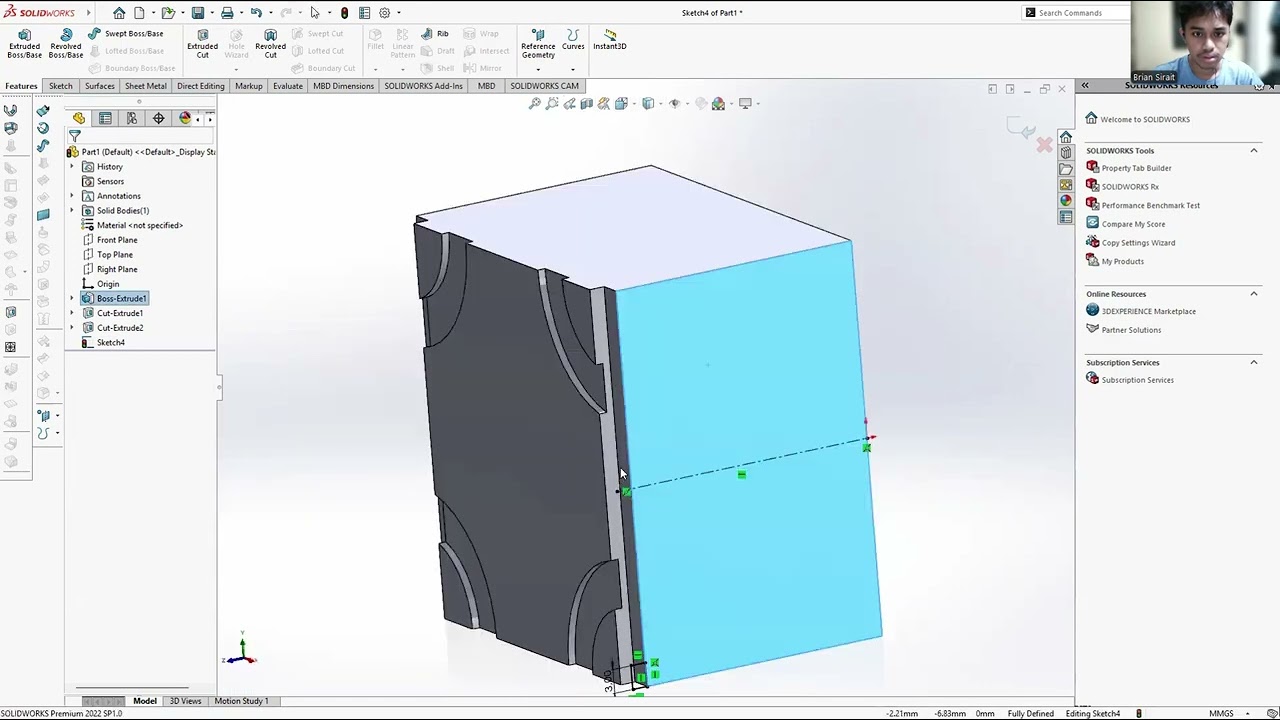Expand the Annotations tree node
The image size is (1280, 720).
72,196
